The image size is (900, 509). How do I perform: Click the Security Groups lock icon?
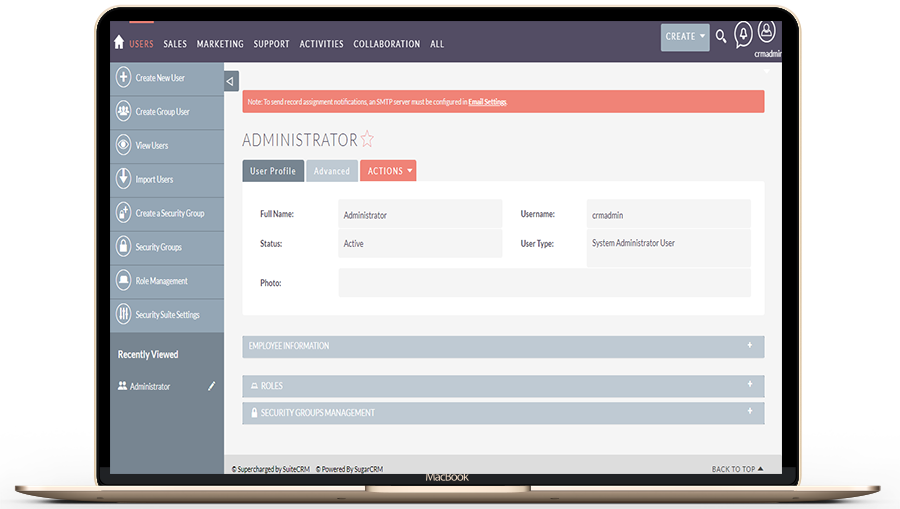[x=123, y=246]
